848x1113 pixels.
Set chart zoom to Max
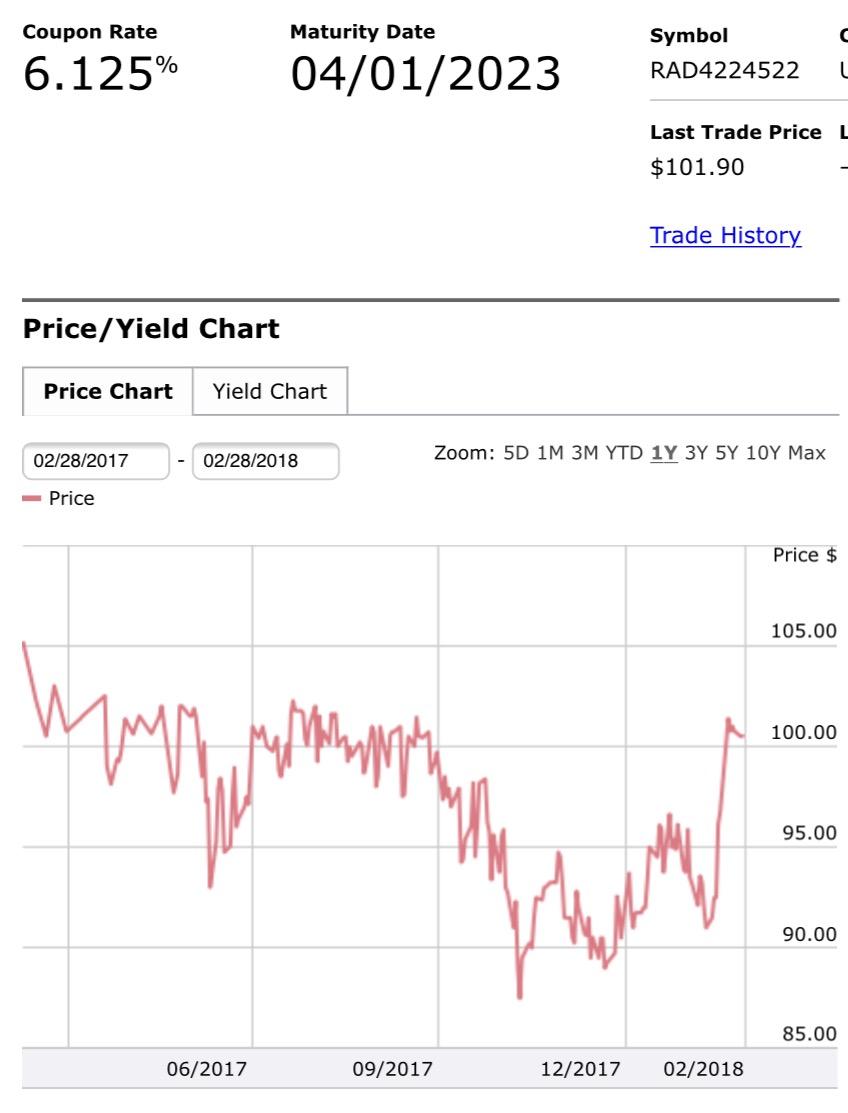[x=807, y=453]
